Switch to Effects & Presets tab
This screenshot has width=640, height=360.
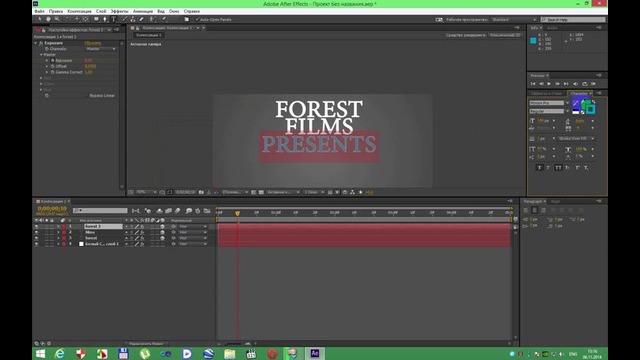pyautogui.click(x=547, y=93)
